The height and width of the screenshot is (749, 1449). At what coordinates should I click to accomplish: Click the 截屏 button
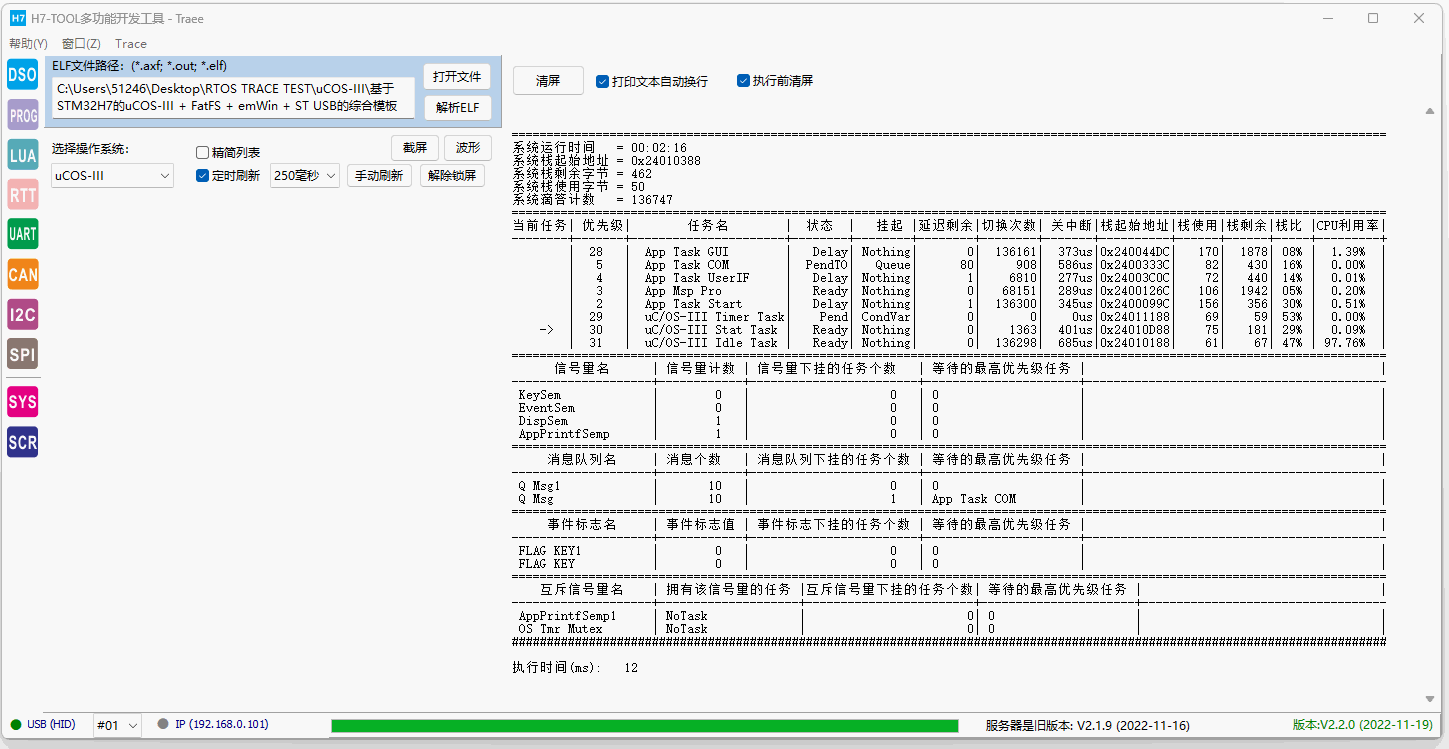(415, 148)
